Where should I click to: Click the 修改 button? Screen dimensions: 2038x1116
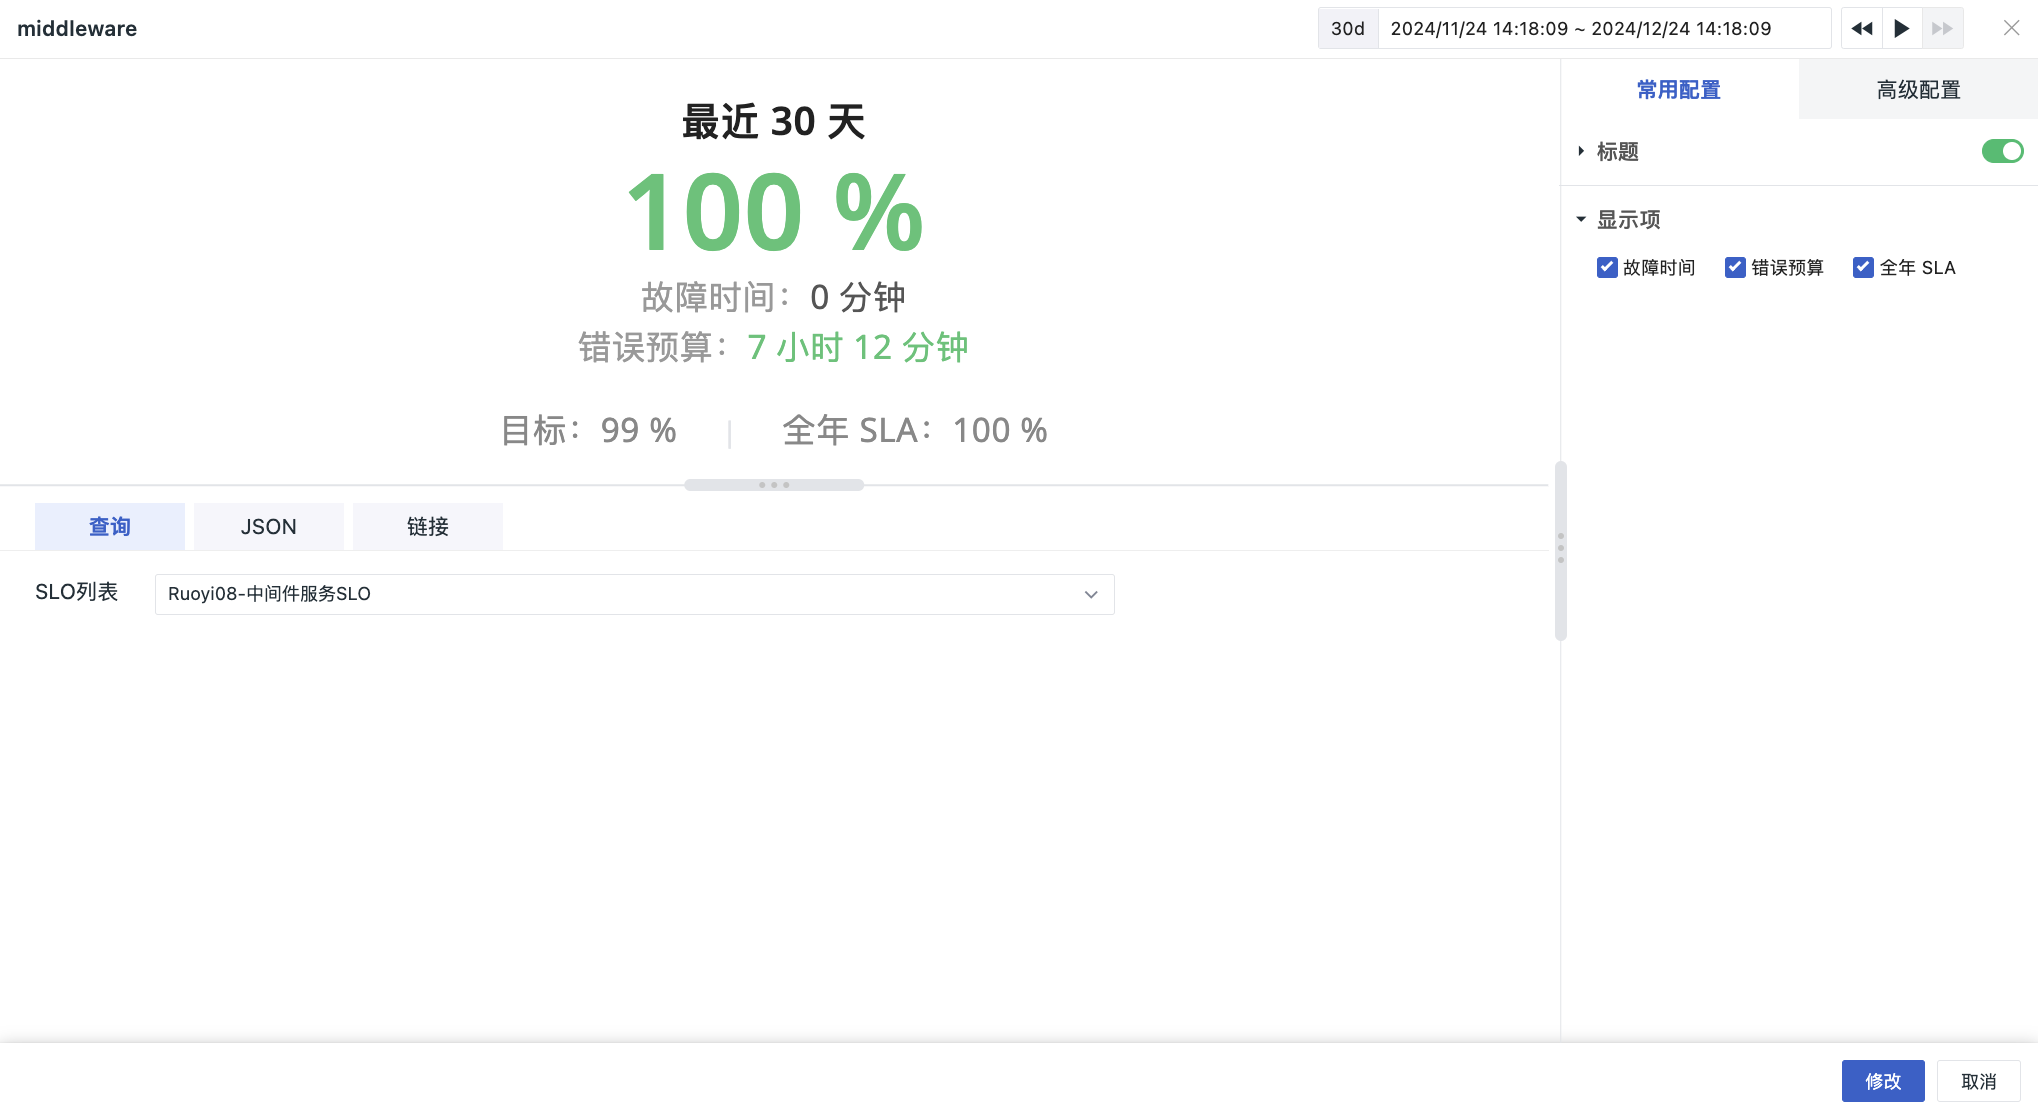(1883, 1081)
